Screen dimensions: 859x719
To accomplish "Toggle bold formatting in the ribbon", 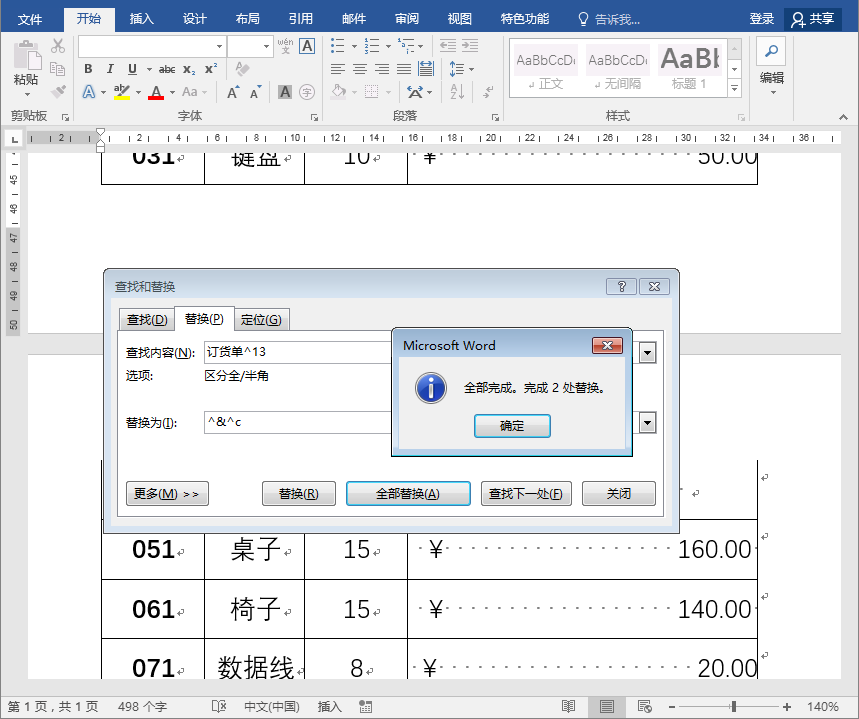I will [88, 68].
